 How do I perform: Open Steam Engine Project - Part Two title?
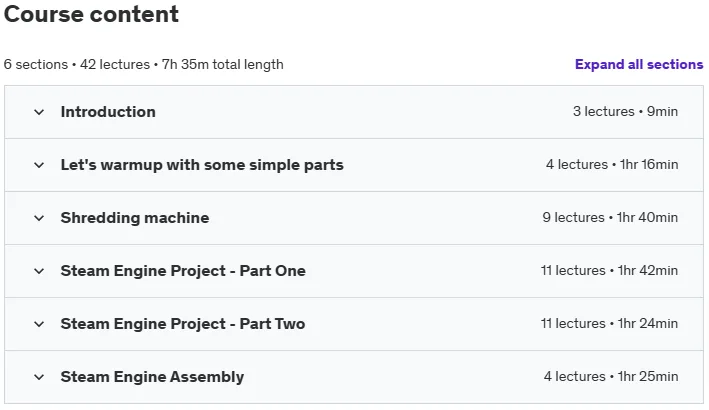pos(183,324)
